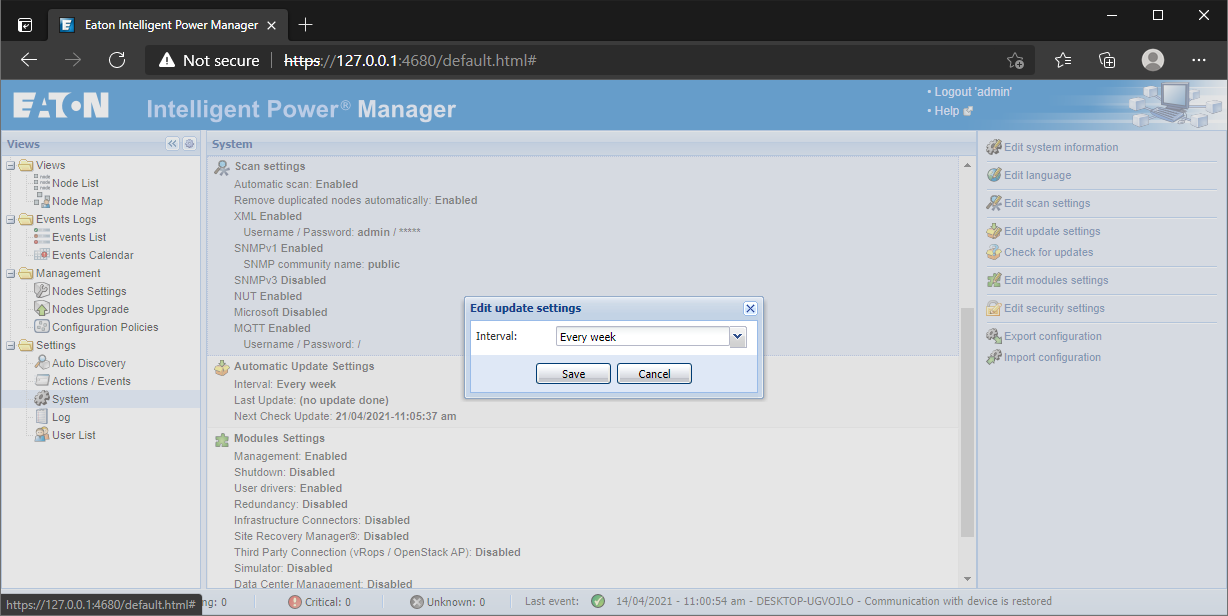Cancel the update settings dialog

click(x=654, y=374)
